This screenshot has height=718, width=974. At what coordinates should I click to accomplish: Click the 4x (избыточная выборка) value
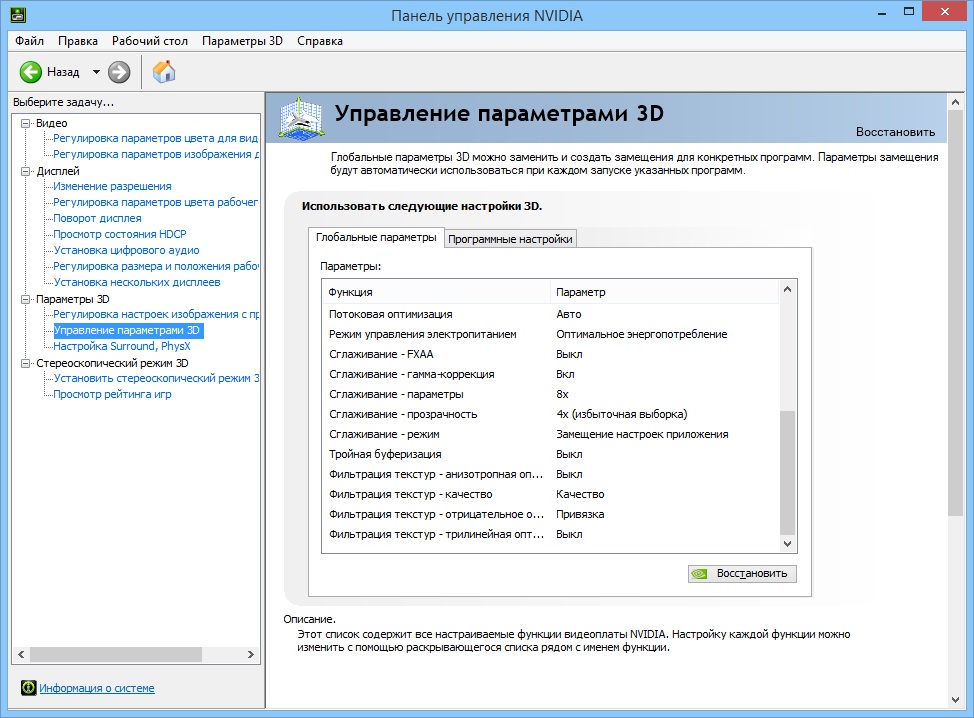pyautogui.click(x=622, y=414)
